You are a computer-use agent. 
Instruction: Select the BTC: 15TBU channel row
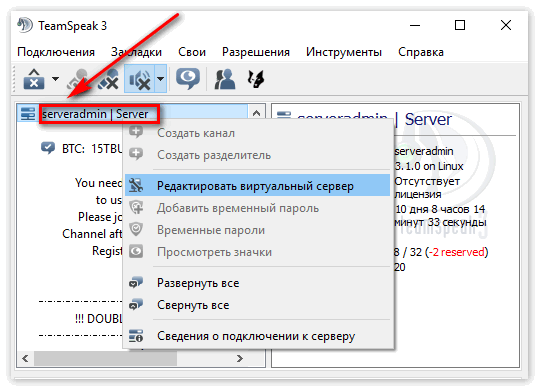point(81,148)
